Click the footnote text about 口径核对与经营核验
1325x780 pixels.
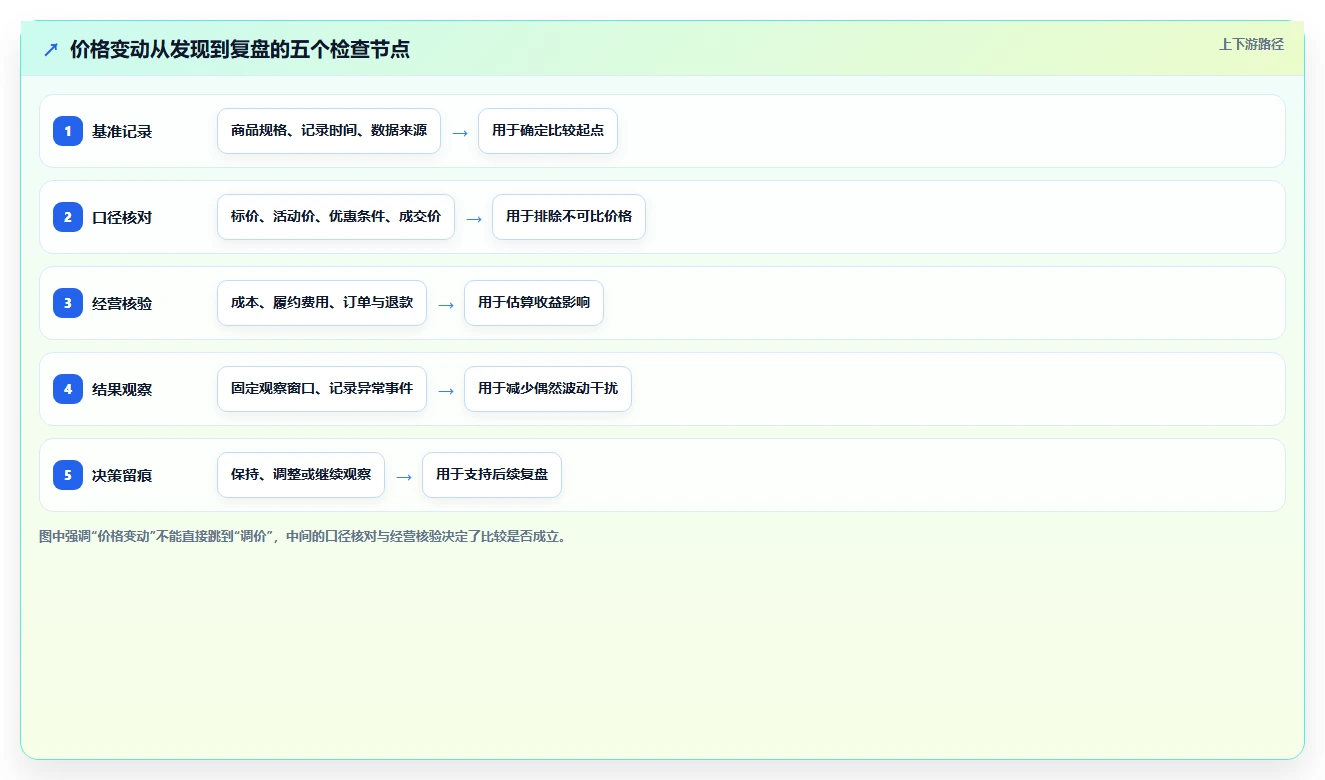305,536
